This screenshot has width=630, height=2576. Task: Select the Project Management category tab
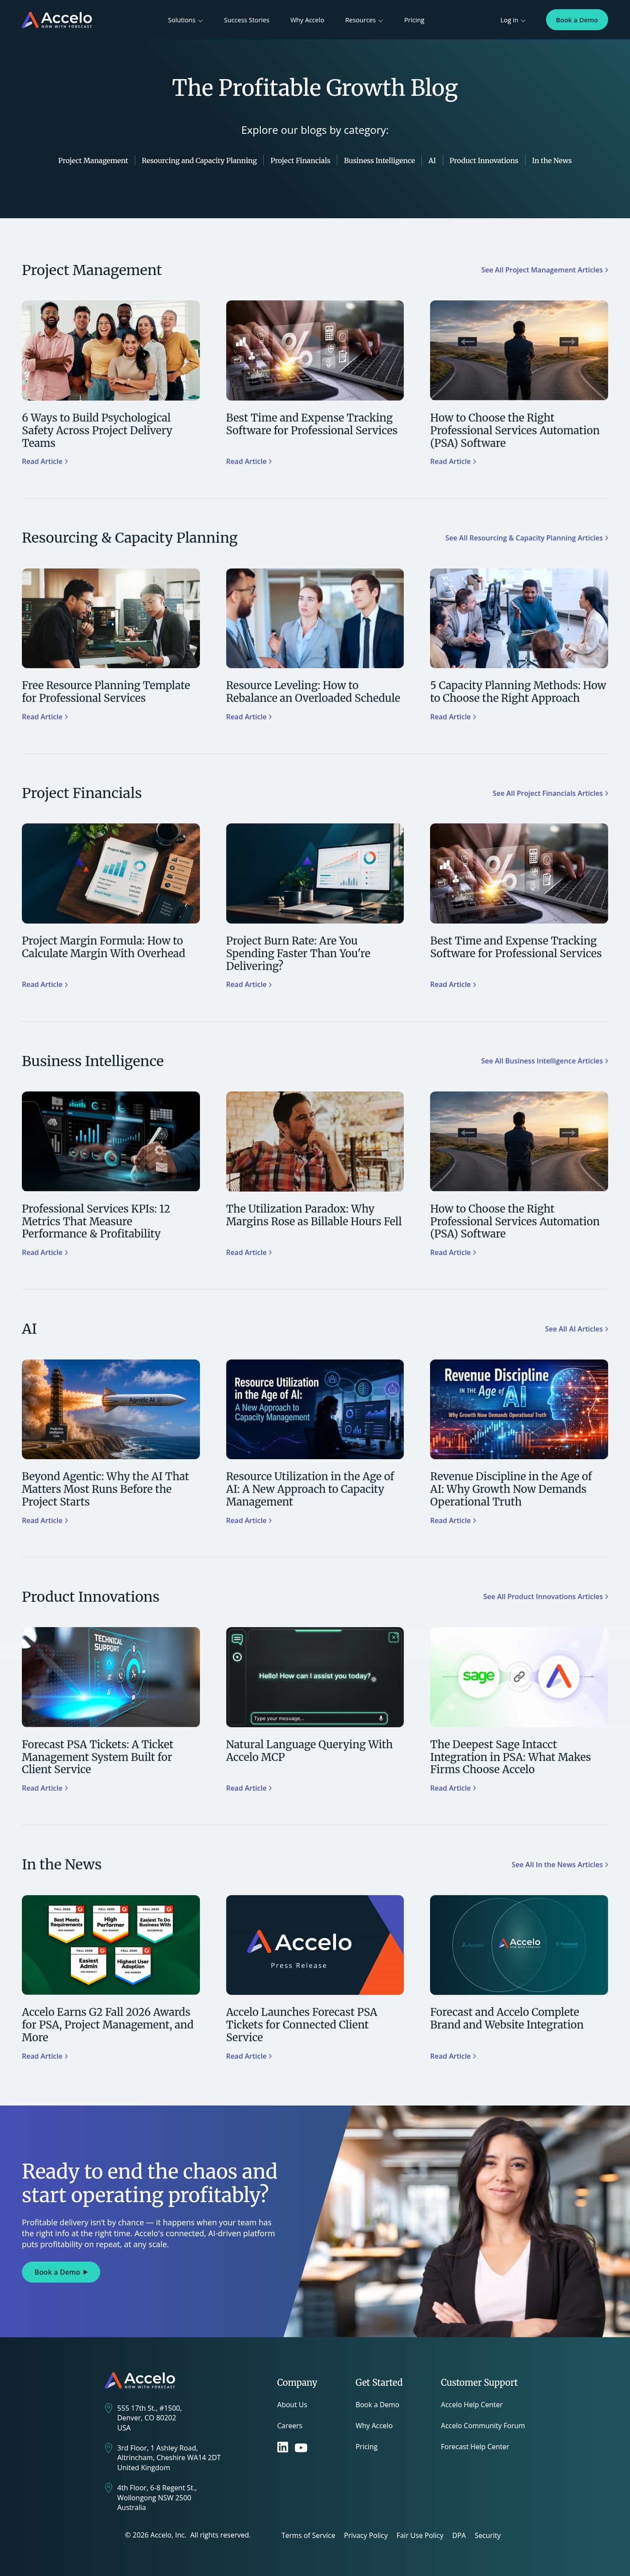click(93, 160)
